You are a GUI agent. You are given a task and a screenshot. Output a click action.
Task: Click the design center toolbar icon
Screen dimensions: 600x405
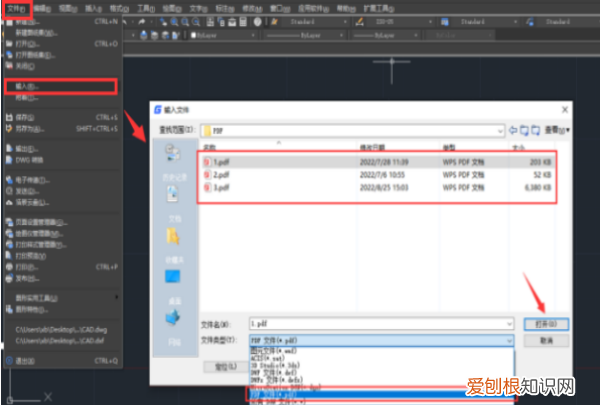click(221, 22)
